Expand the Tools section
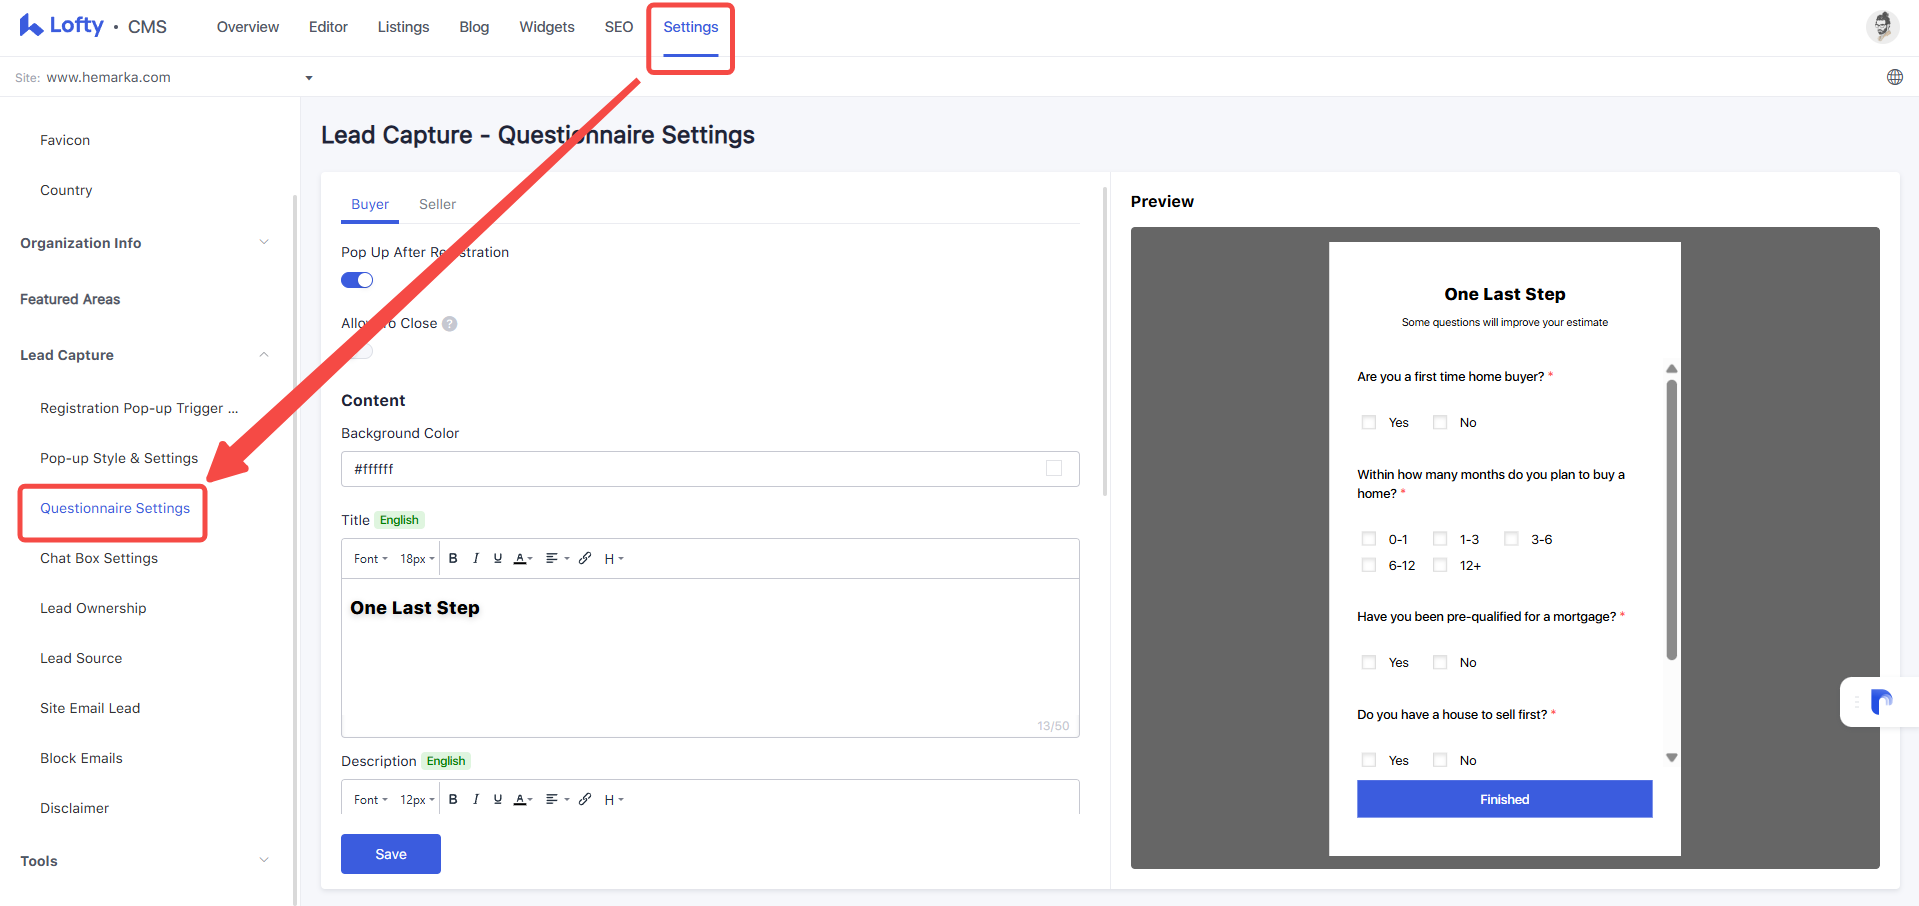The height and width of the screenshot is (906, 1919). 264,860
